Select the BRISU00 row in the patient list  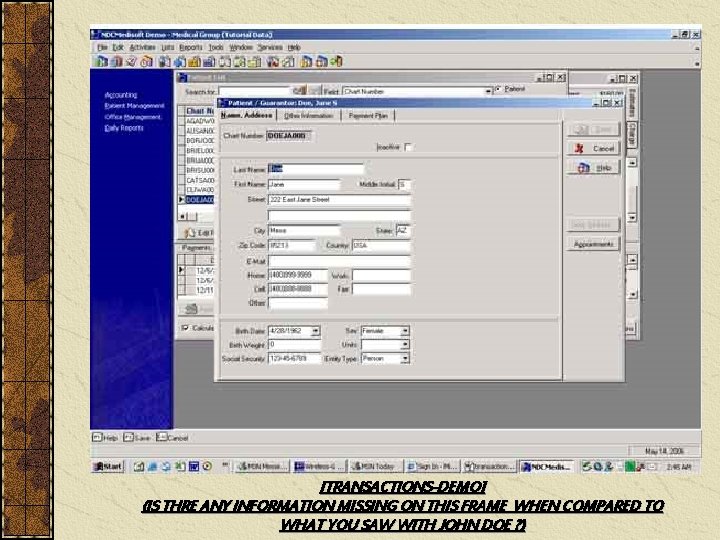(x=199, y=170)
